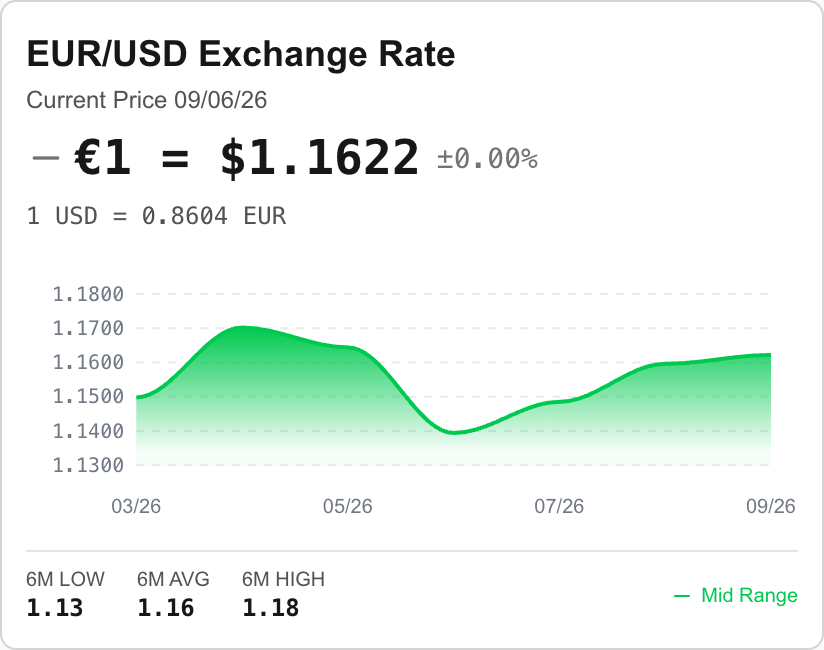The width and height of the screenshot is (824, 650).
Task: Click the 6M HIGH value 1.18
Action: (x=271, y=608)
